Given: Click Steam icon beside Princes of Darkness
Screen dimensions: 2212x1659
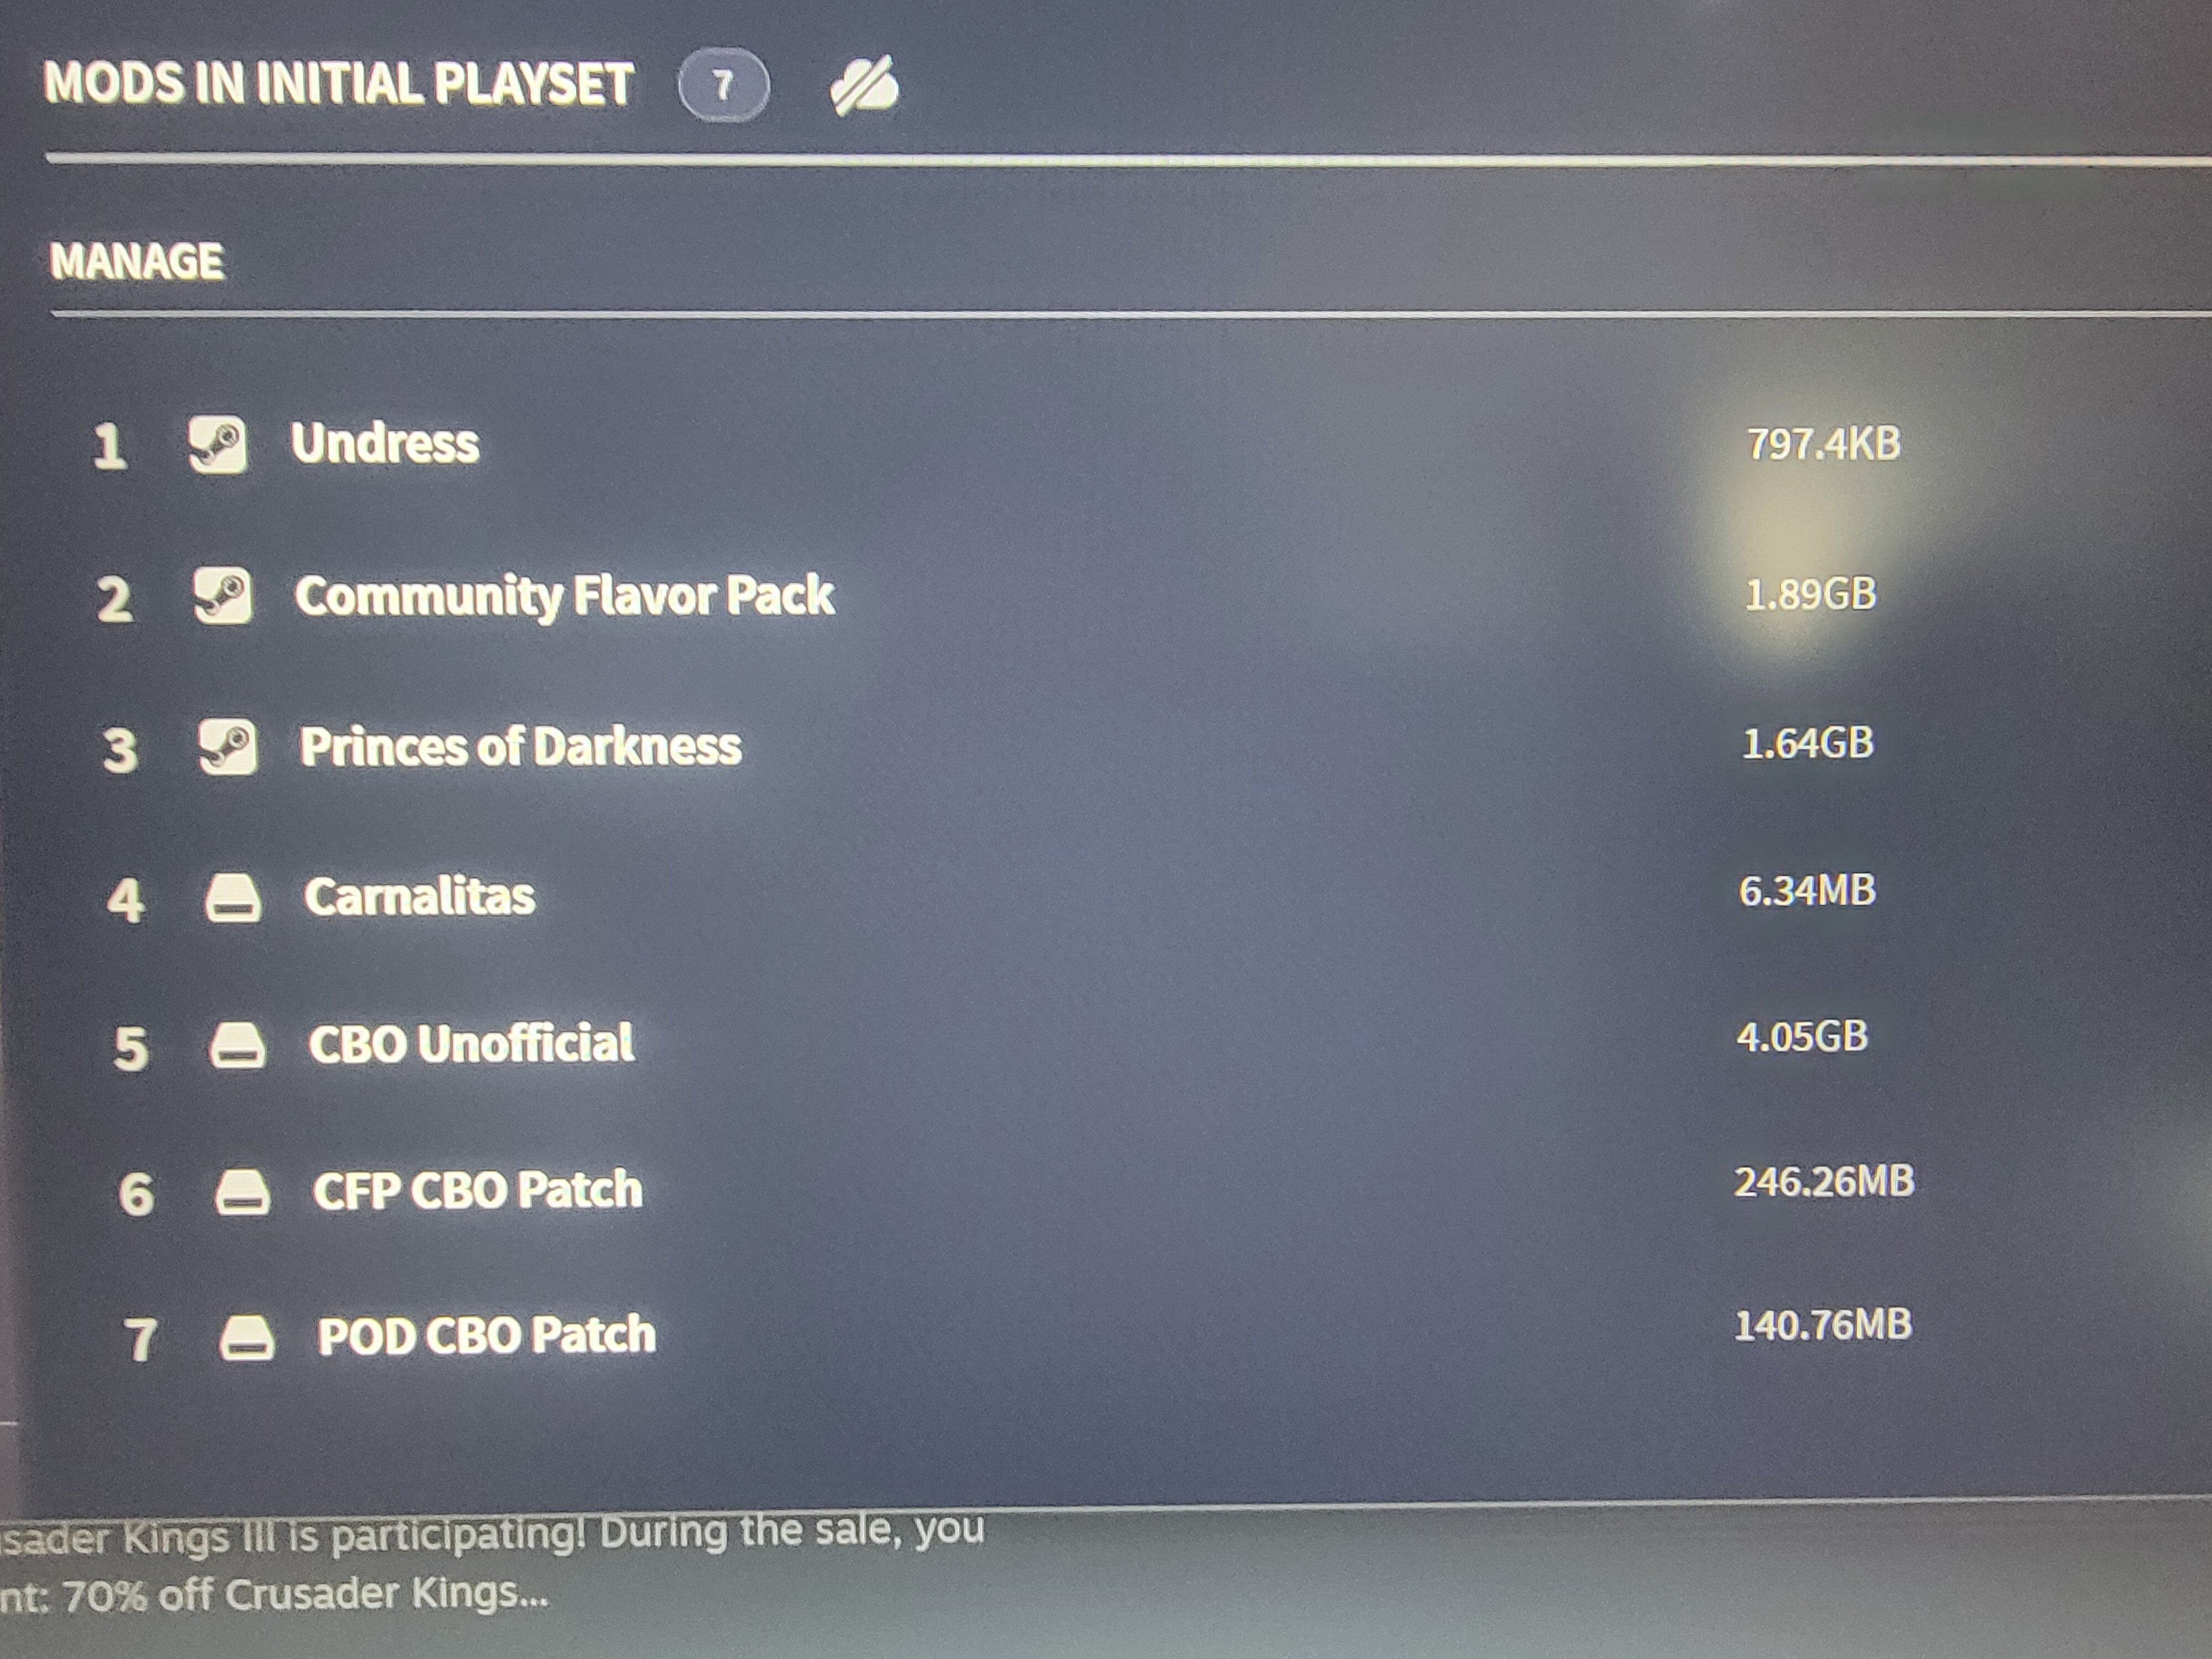Looking at the screenshot, I should click(227, 747).
